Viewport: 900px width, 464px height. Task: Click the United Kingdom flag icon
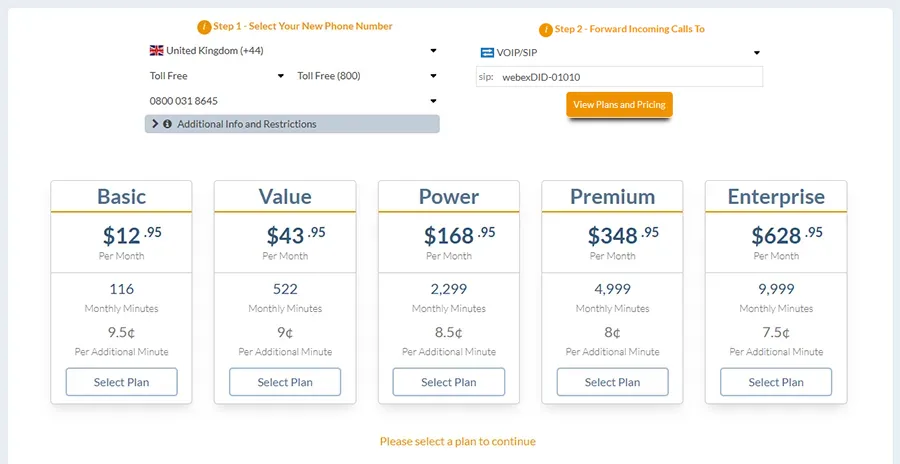[156, 50]
